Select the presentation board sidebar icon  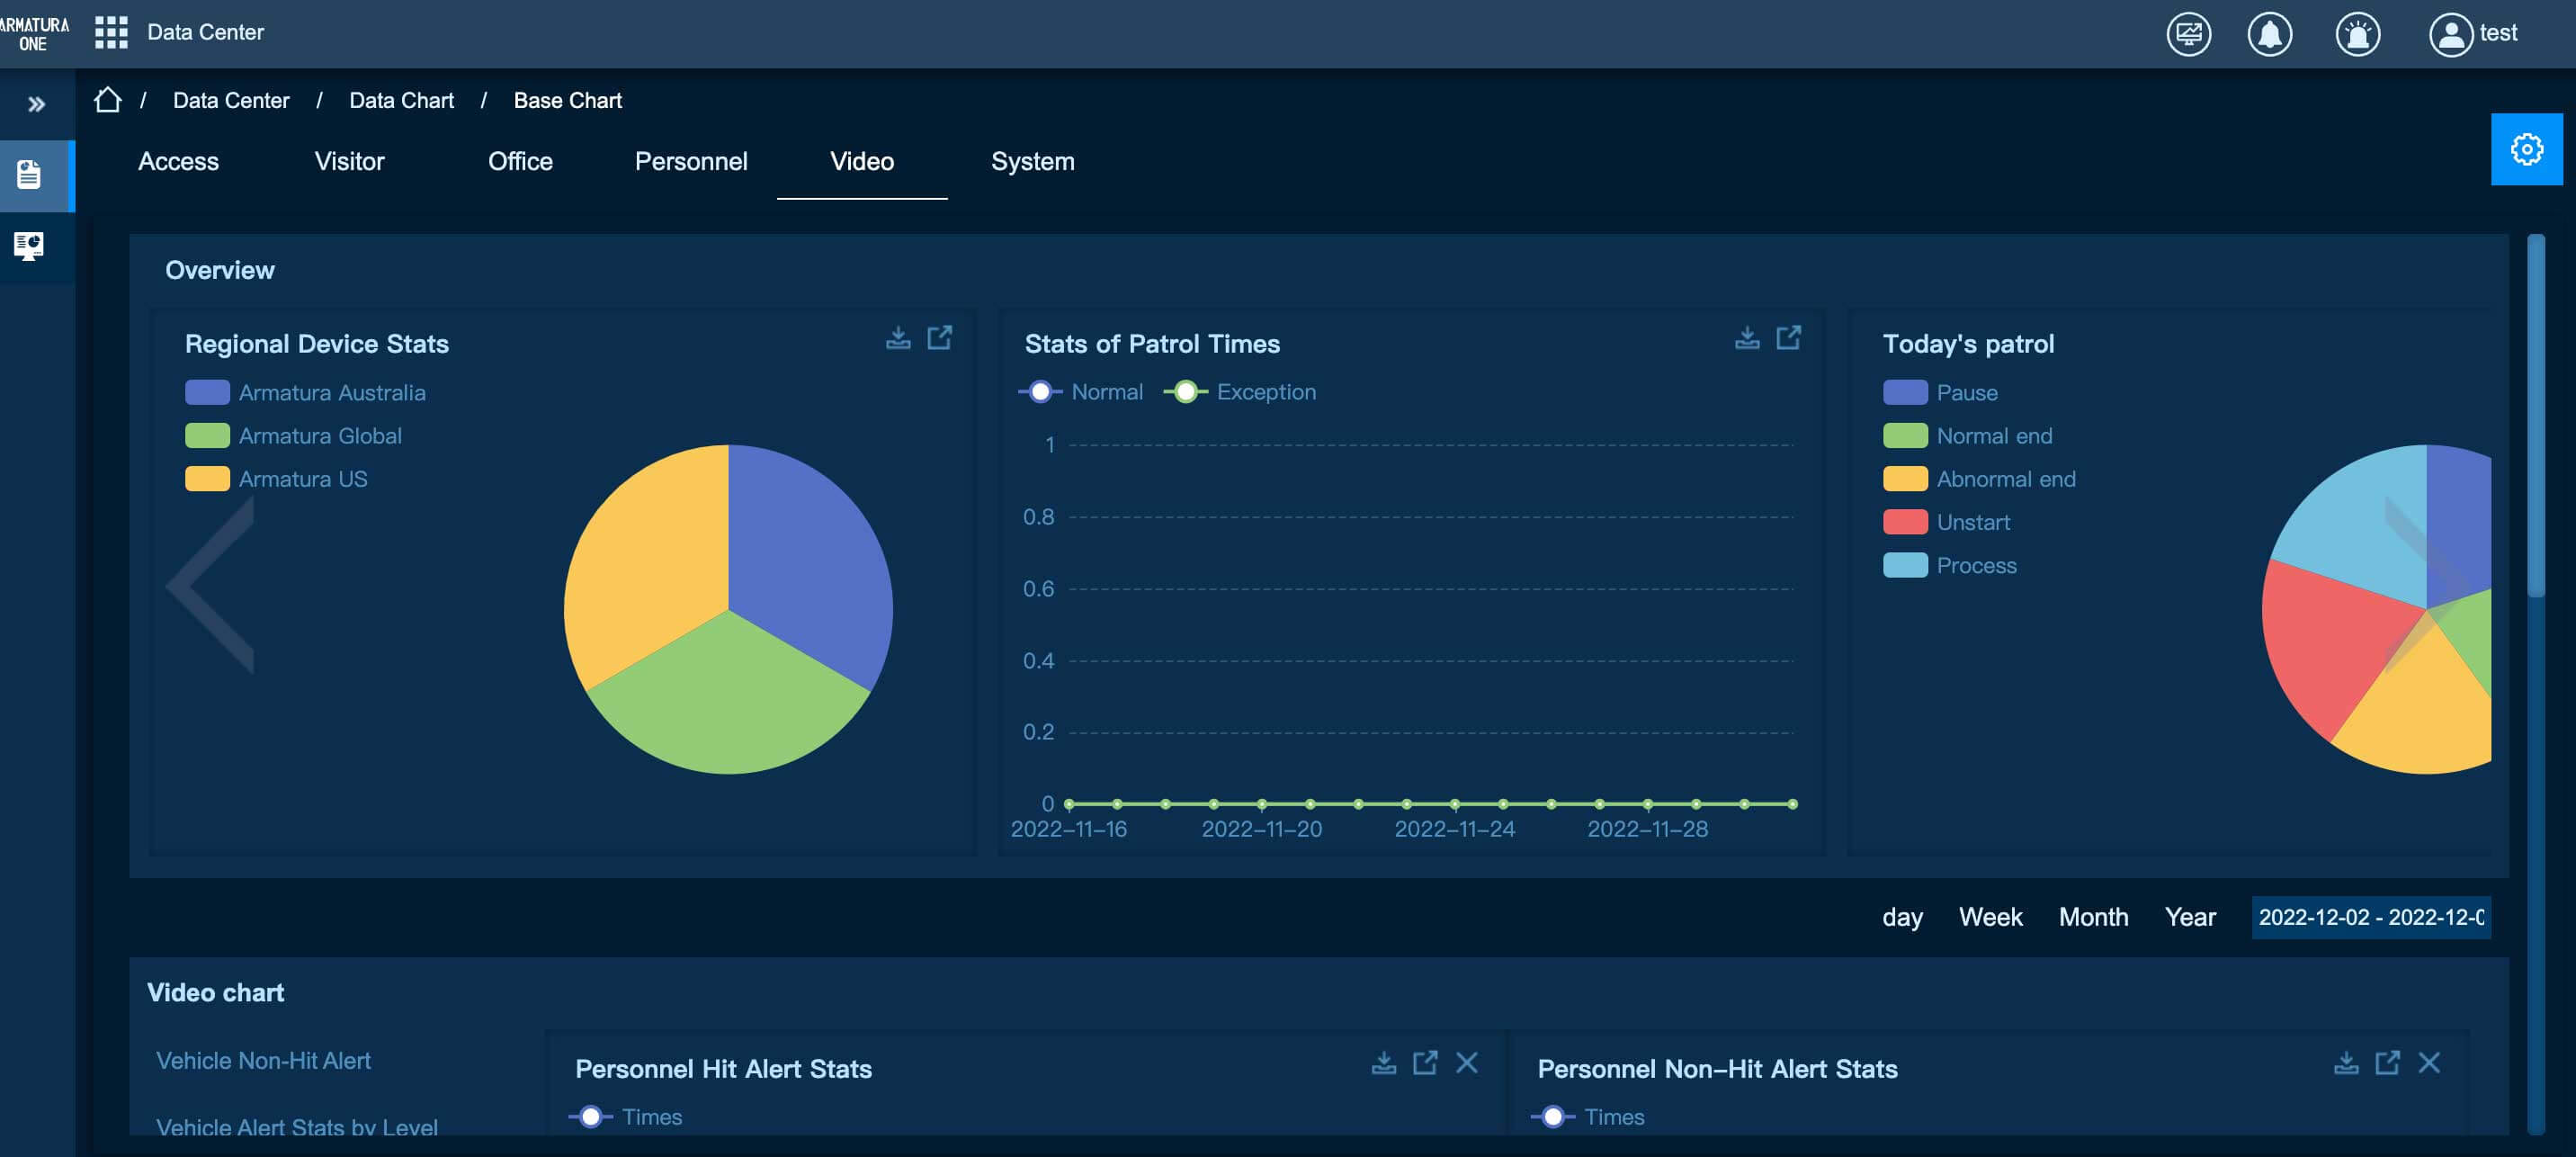pos(29,245)
